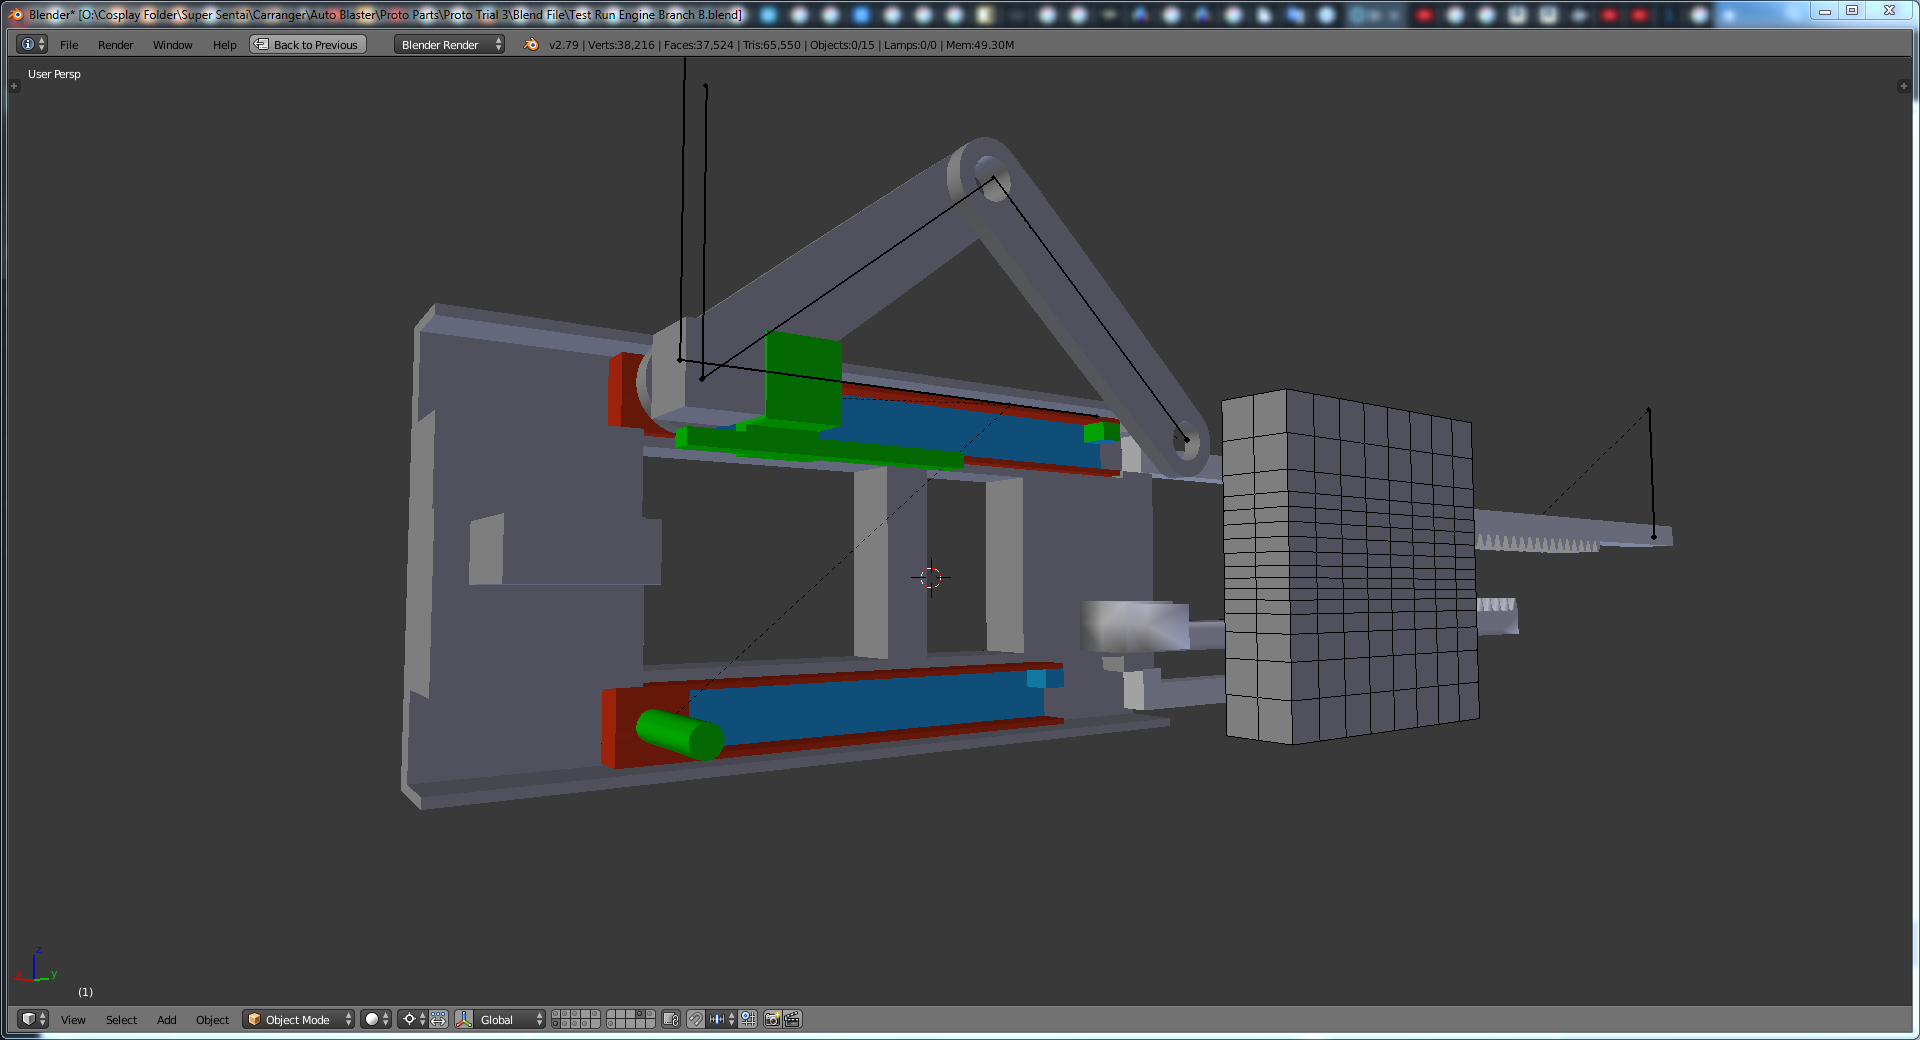Click the Verts:38,216 statistic

pyautogui.click(x=621, y=45)
